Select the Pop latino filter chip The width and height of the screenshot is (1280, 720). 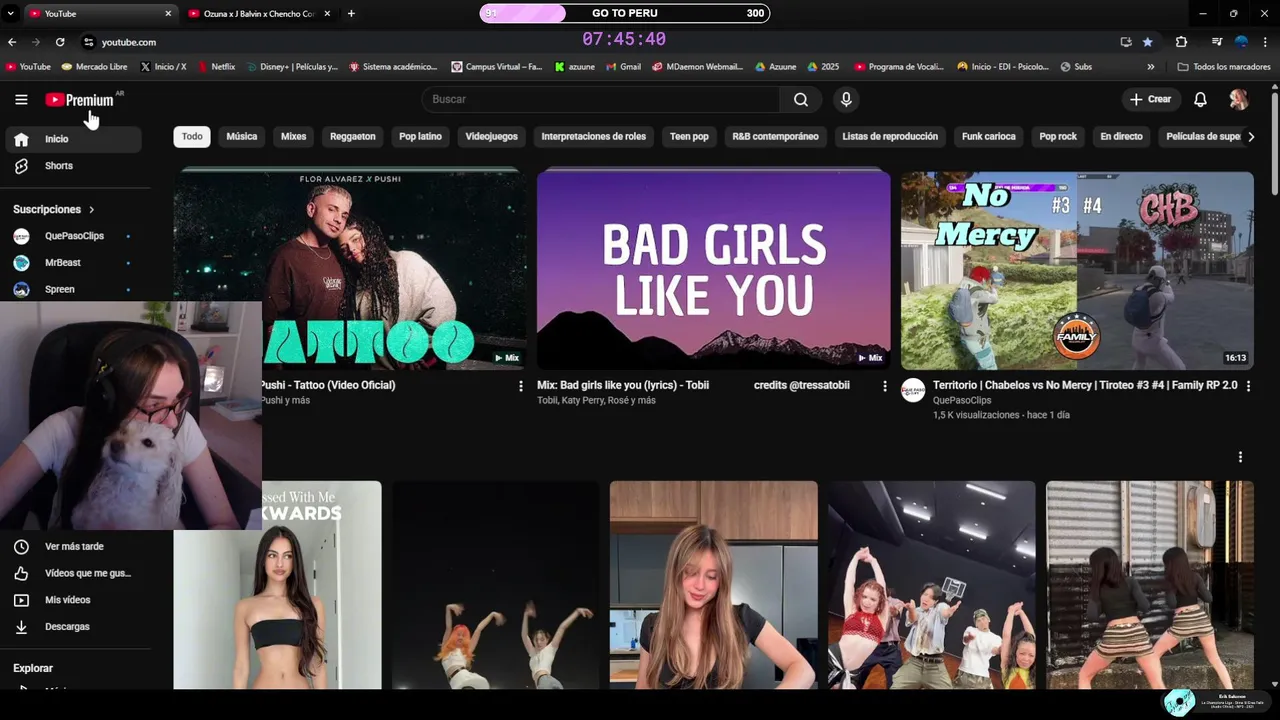[420, 136]
